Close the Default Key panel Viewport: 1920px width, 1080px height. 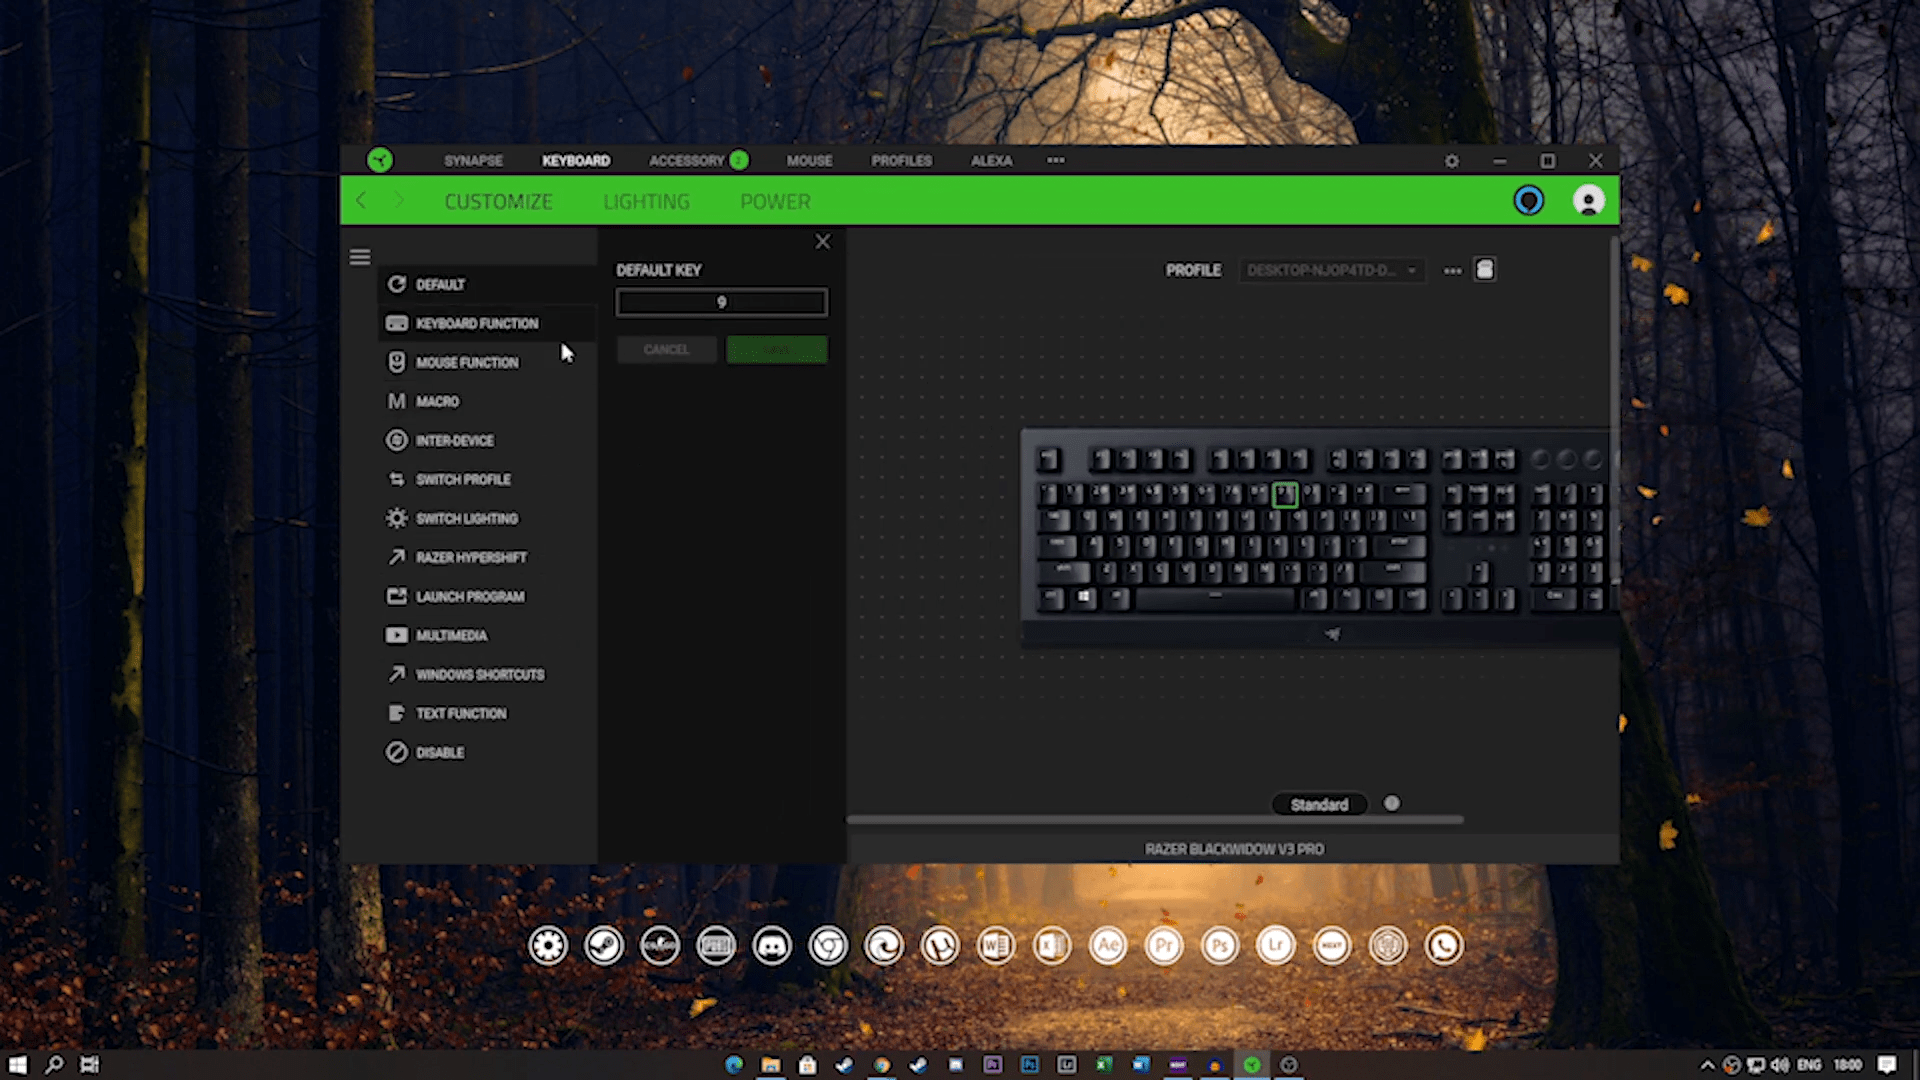[x=822, y=242]
